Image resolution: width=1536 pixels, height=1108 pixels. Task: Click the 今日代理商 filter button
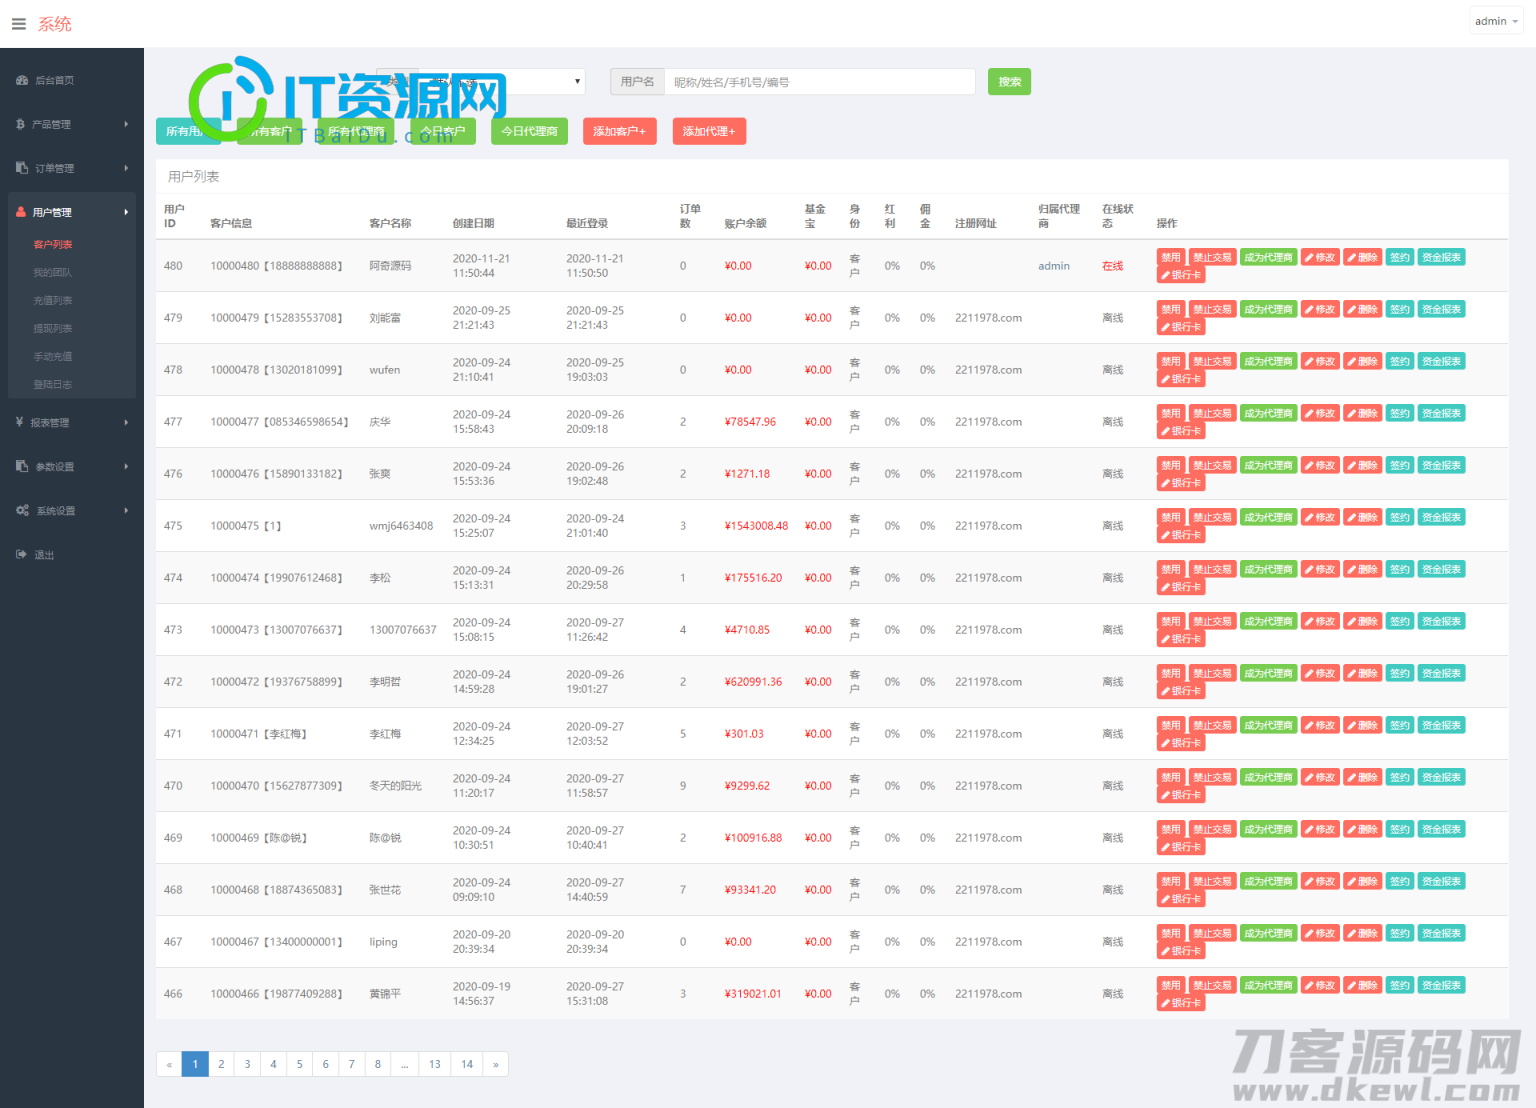(x=530, y=131)
